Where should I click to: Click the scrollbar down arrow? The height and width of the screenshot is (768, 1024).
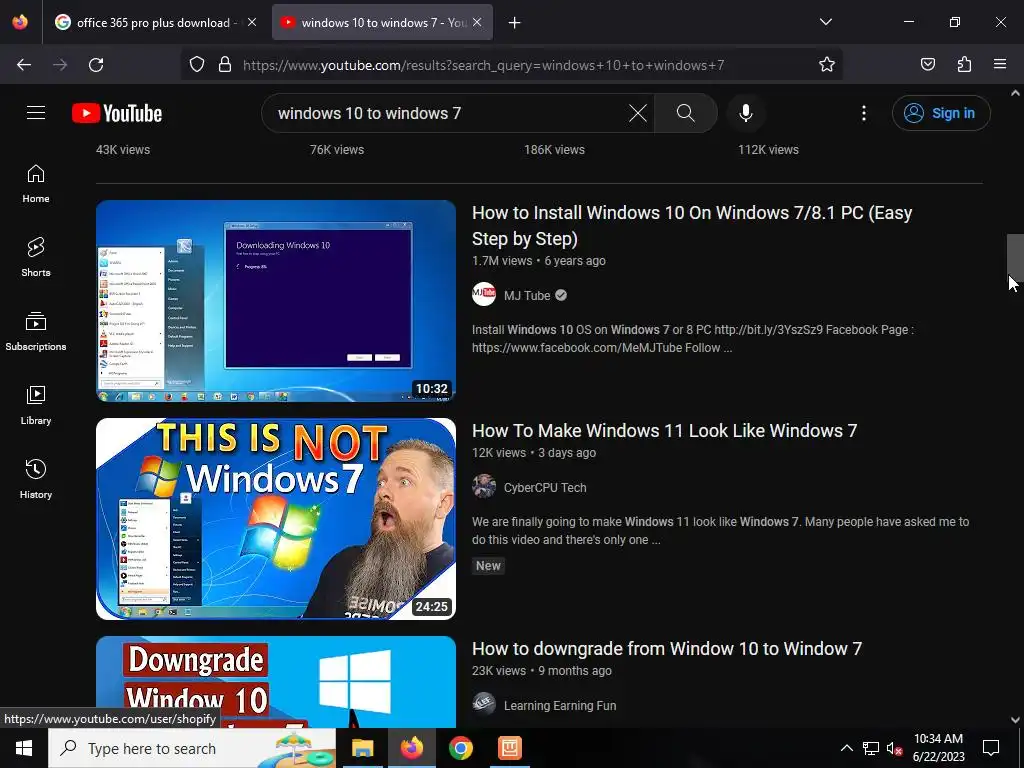click(x=1015, y=720)
